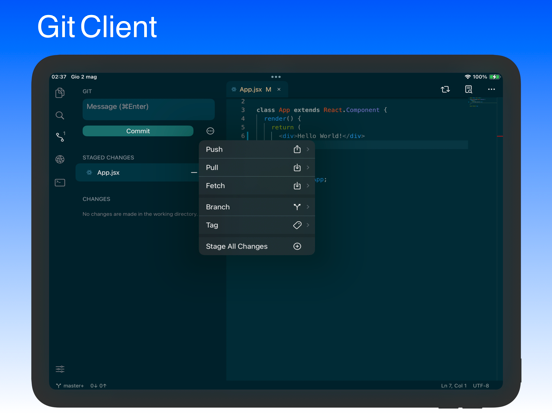
Task: Expand the Push submenu chevron
Action: tap(308, 149)
